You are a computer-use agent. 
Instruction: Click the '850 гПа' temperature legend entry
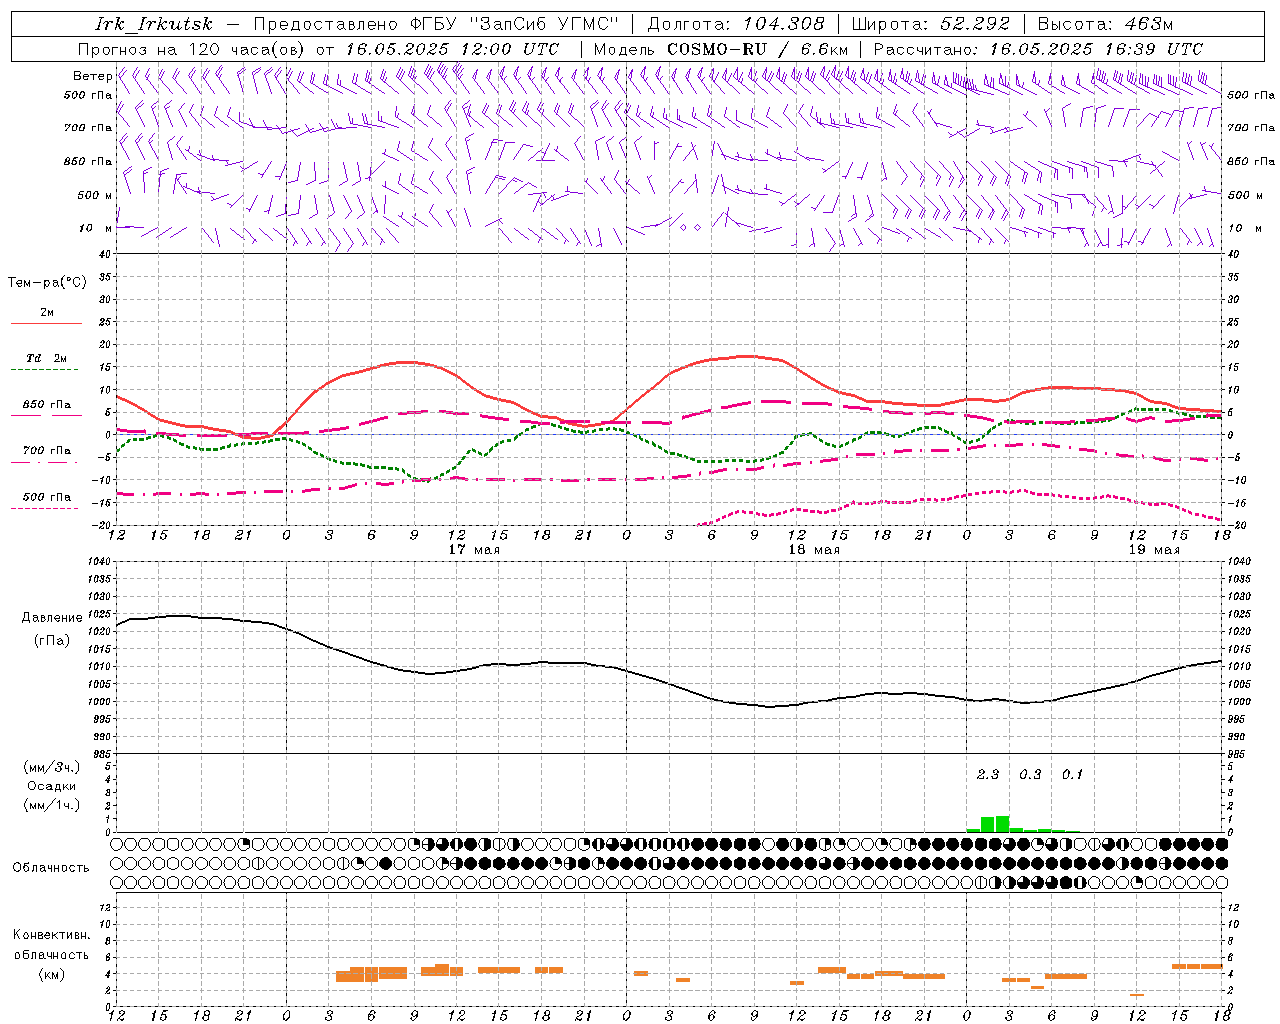click(x=47, y=405)
